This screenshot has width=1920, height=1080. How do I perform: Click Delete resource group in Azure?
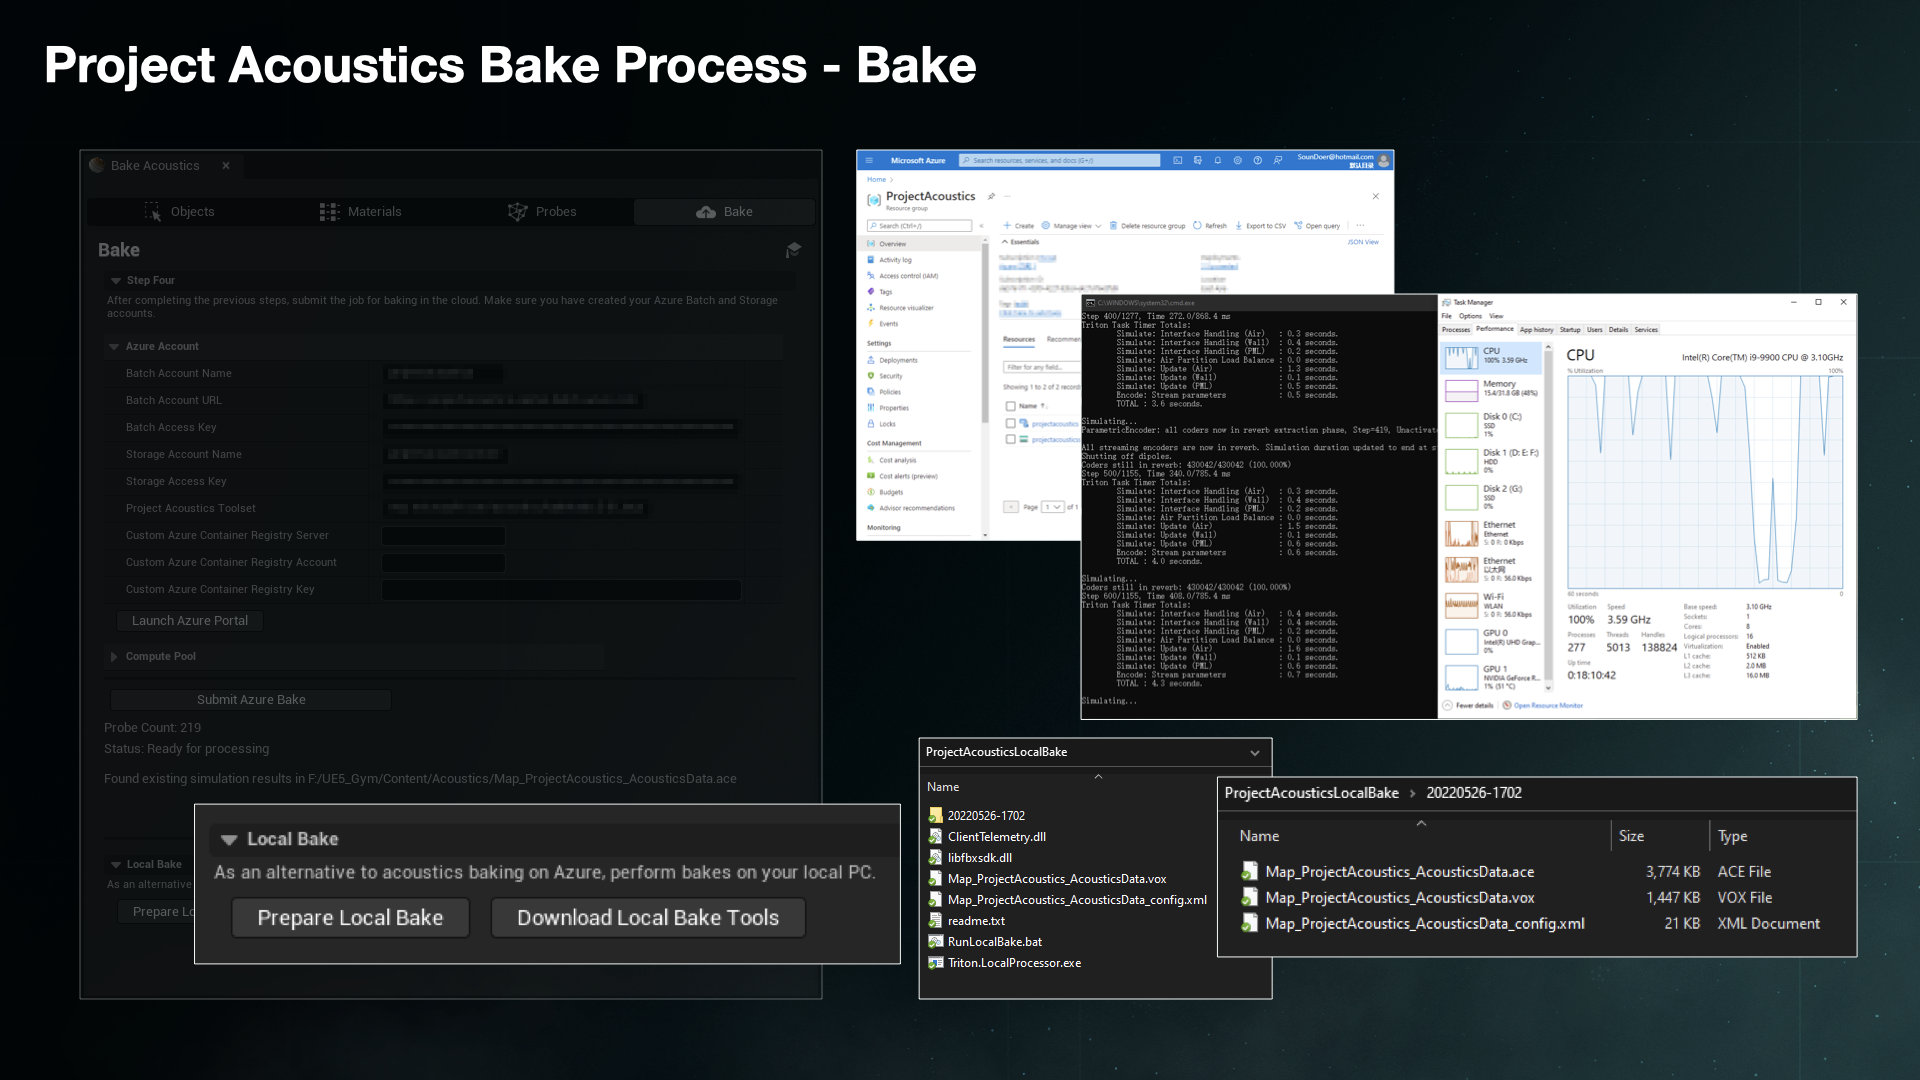(1147, 226)
